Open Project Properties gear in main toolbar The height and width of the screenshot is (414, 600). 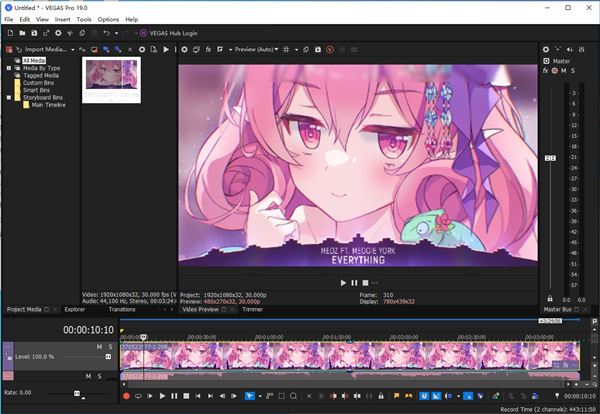pos(58,33)
